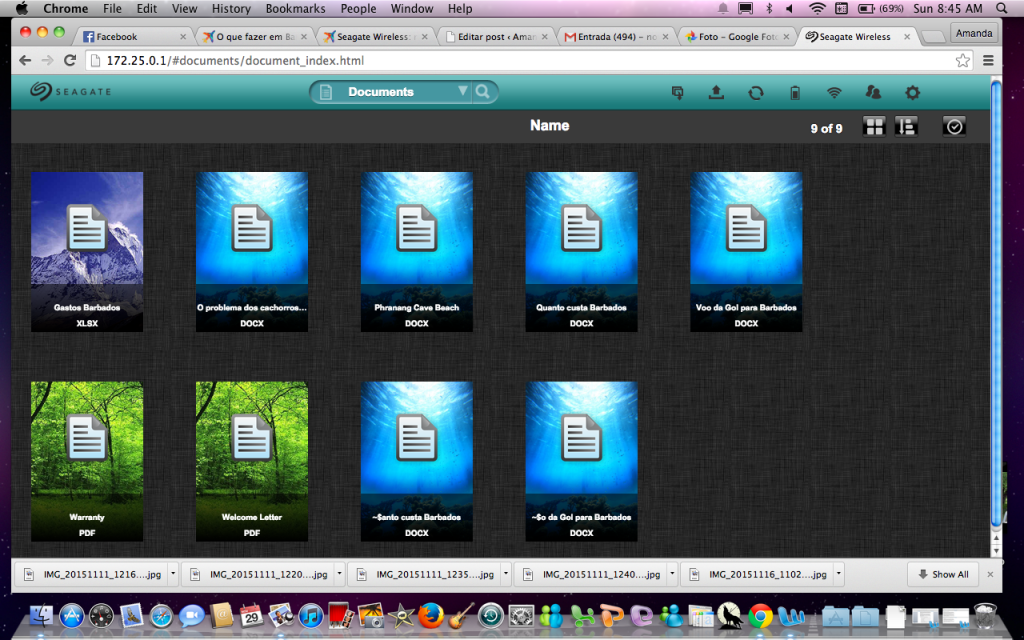This screenshot has width=1024, height=640.
Task: Switch to the Editar post tab
Action: click(x=496, y=37)
